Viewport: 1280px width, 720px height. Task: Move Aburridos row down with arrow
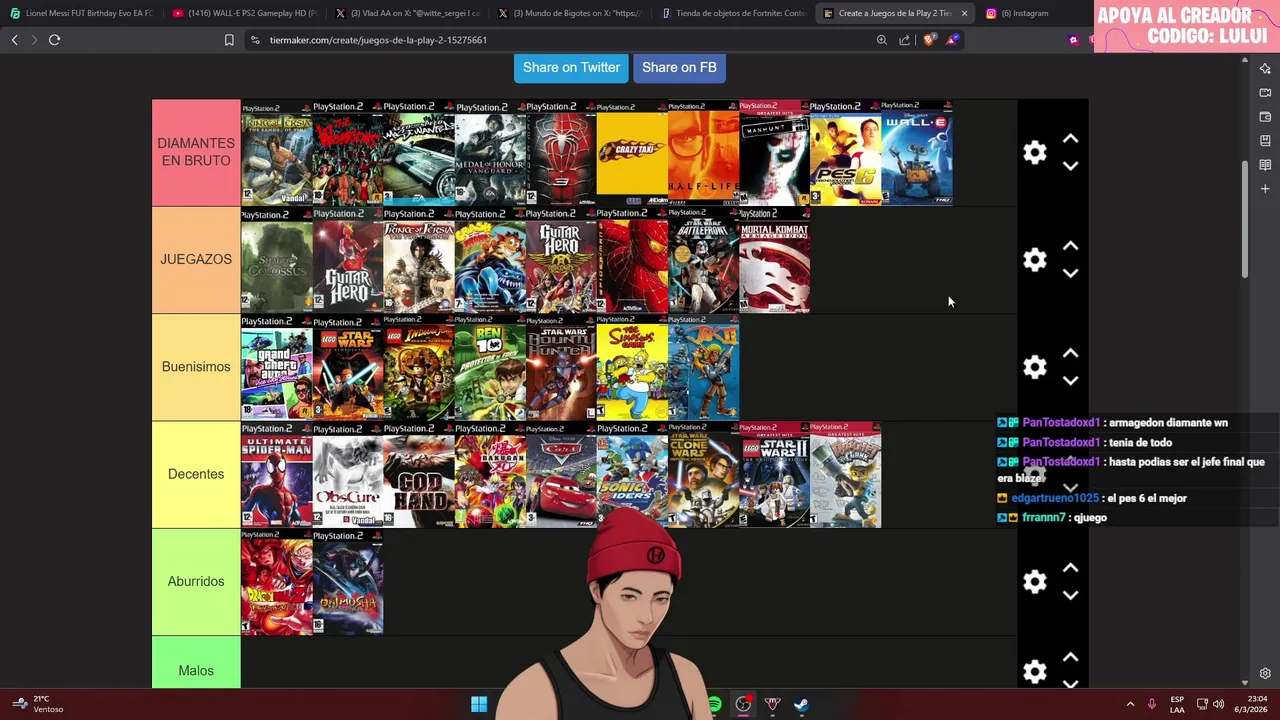[x=1070, y=595]
